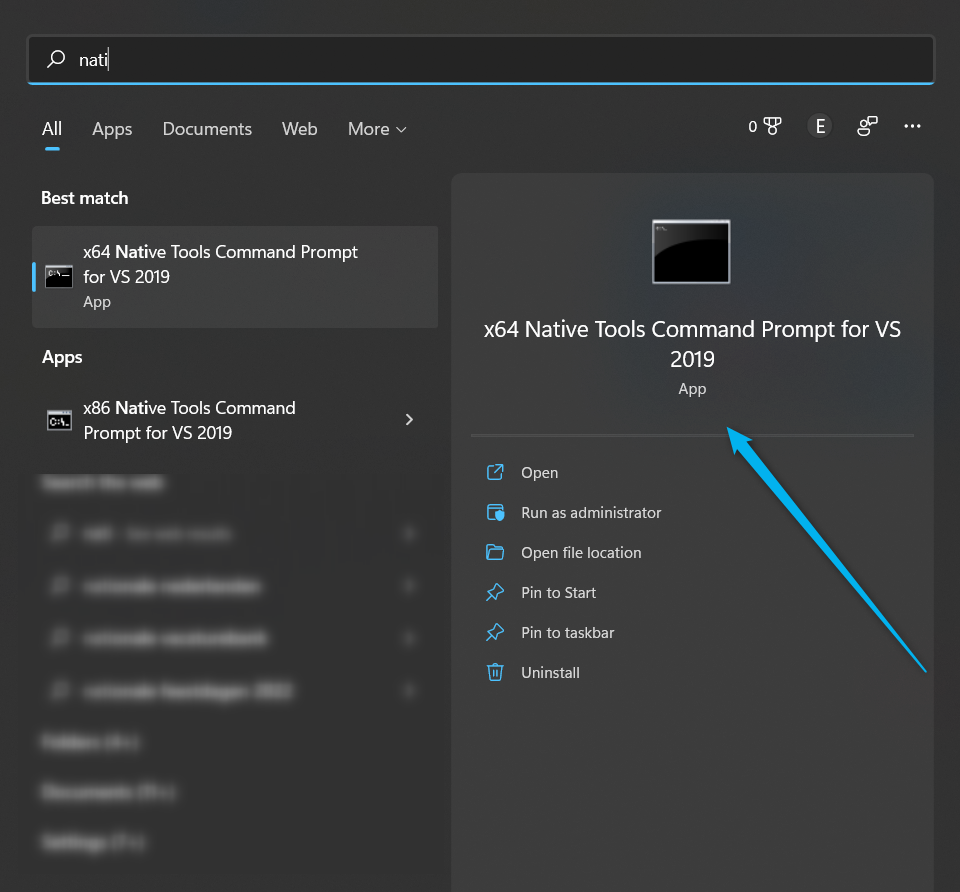Expand the More filters dropdown
Screen dimensions: 960x892
[x=377, y=129]
